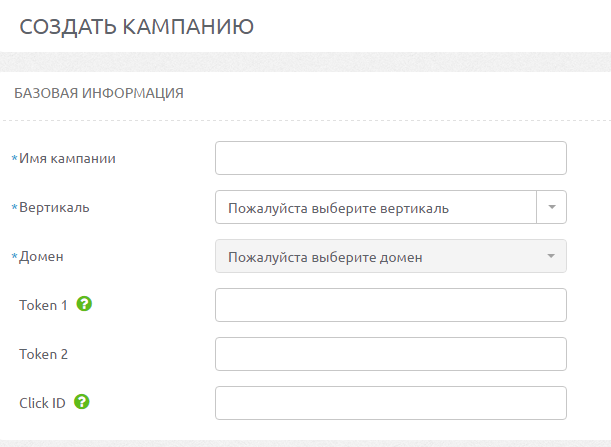Click the Домен field label
The image size is (611, 447).
[x=41, y=257]
